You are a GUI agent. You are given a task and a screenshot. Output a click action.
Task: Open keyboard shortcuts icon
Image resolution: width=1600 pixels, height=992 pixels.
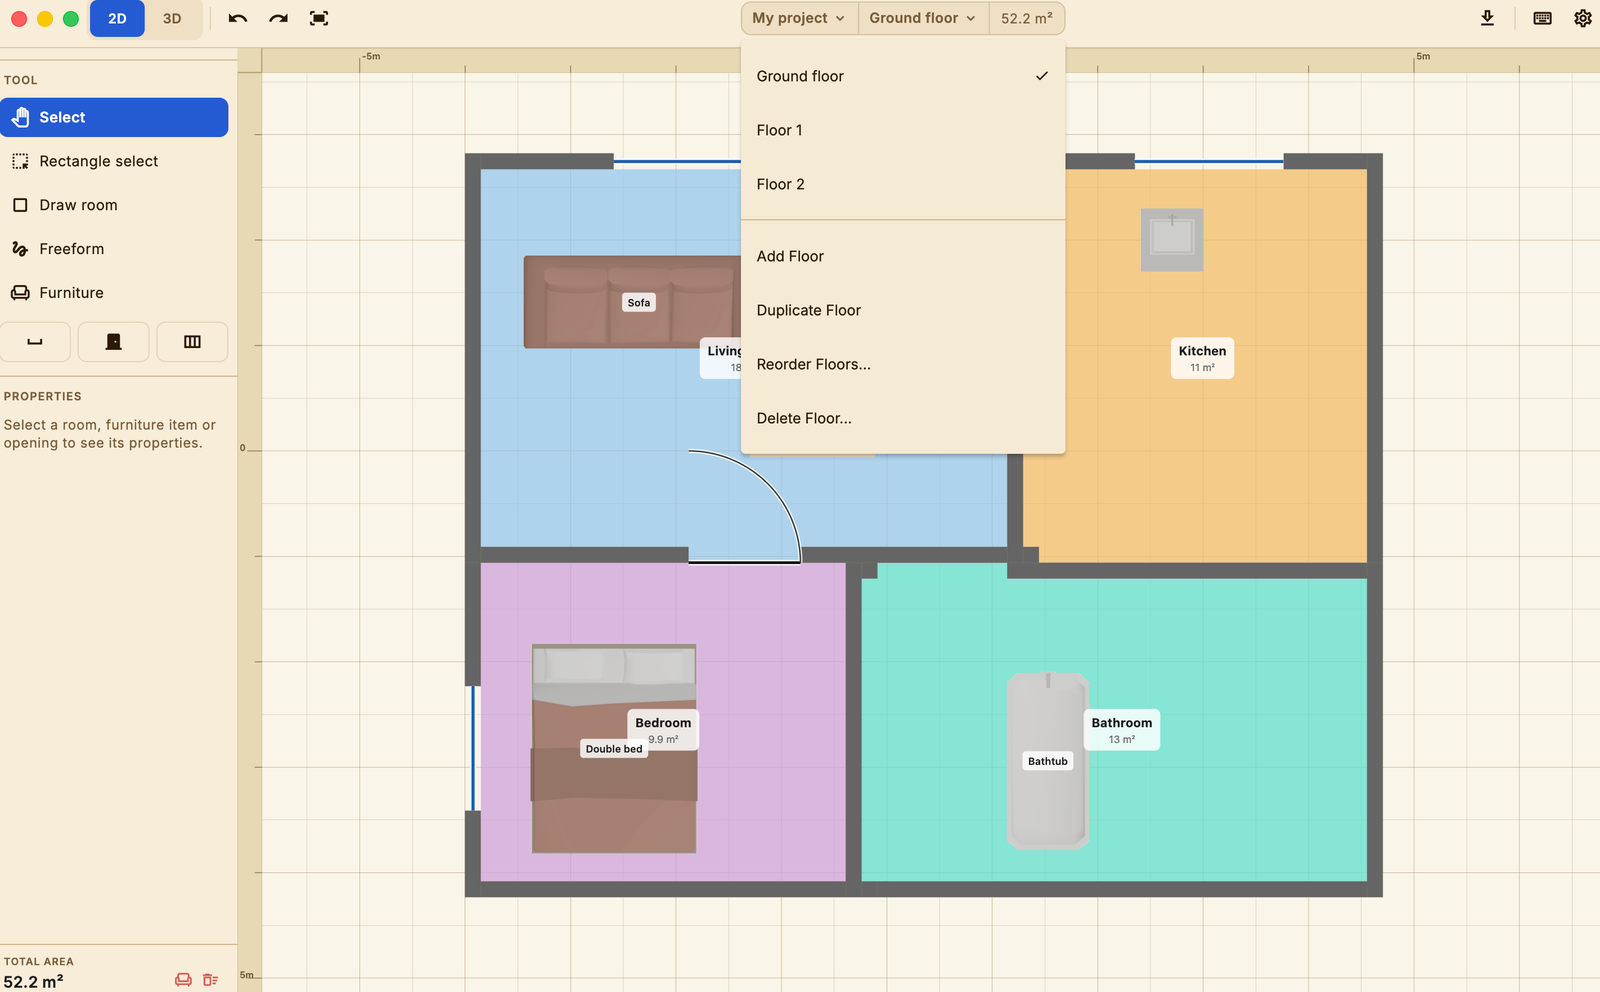click(1542, 18)
